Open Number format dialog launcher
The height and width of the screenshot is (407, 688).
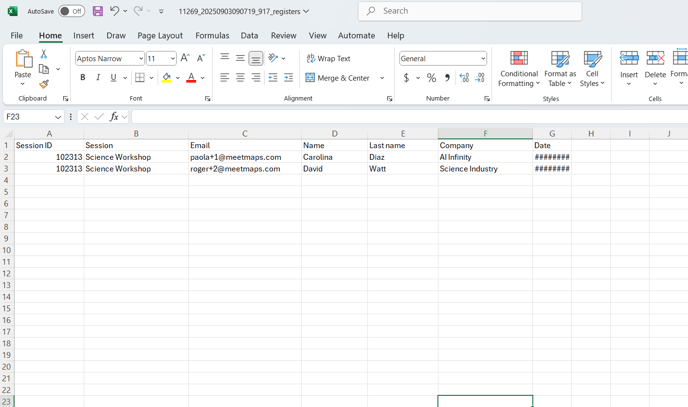(x=487, y=99)
